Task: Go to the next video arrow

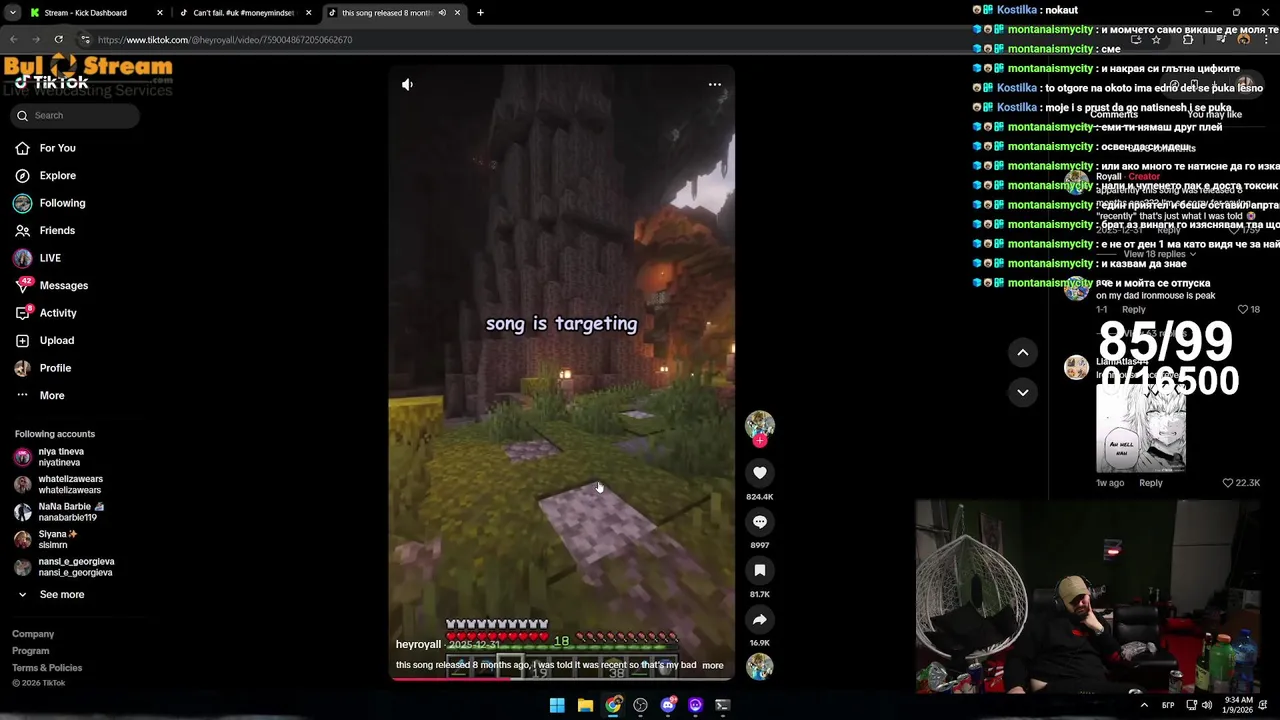Action: click(1023, 392)
